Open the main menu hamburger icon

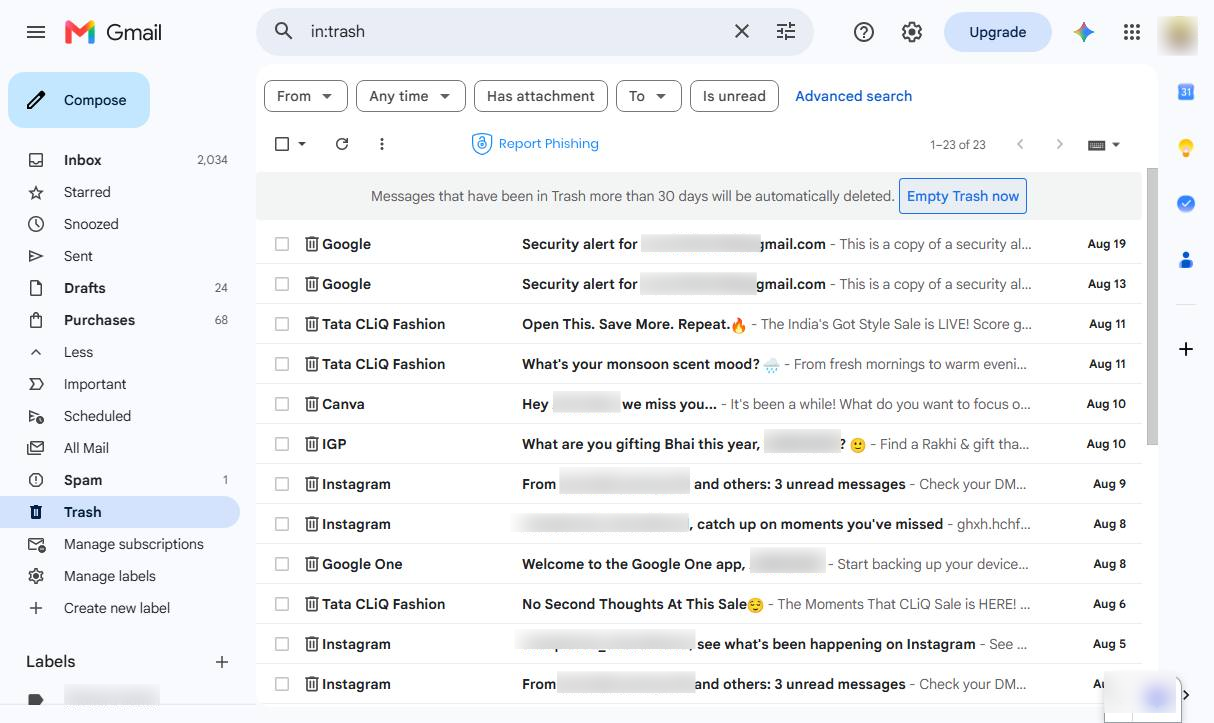36,32
